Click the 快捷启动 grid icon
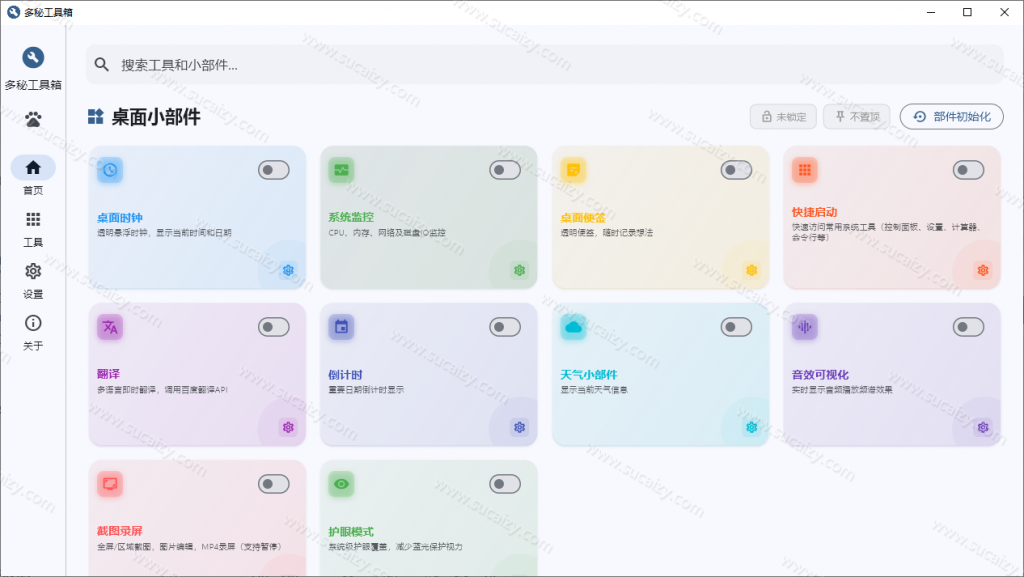Screen dimensions: 1024x577 coord(805,170)
